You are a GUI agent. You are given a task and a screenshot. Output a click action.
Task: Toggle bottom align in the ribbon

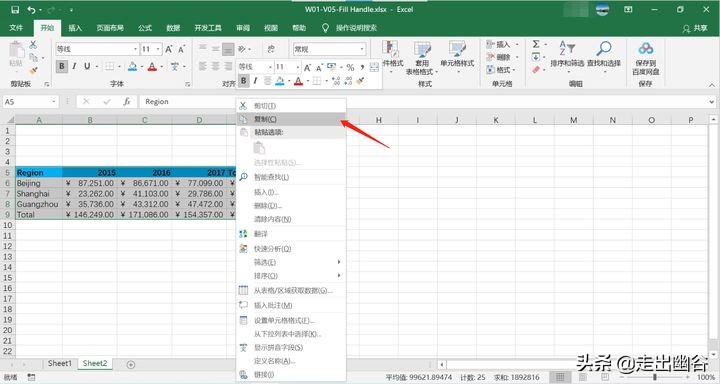(x=228, y=49)
